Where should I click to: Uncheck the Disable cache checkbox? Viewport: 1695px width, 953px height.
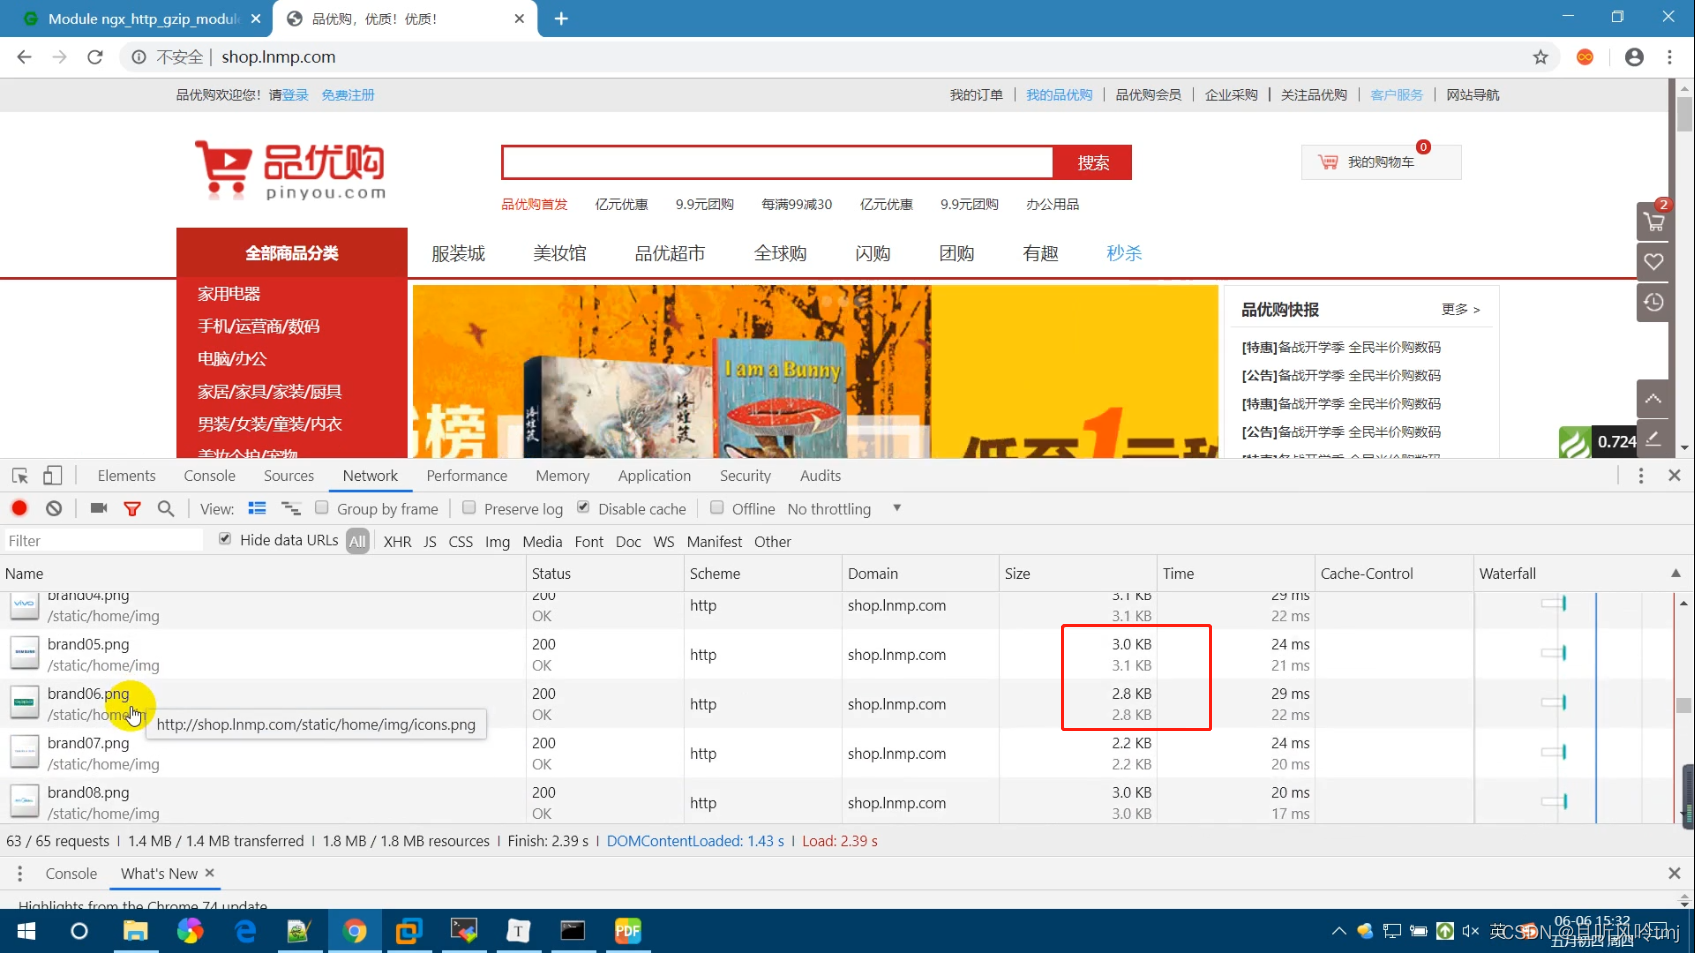pyautogui.click(x=583, y=508)
